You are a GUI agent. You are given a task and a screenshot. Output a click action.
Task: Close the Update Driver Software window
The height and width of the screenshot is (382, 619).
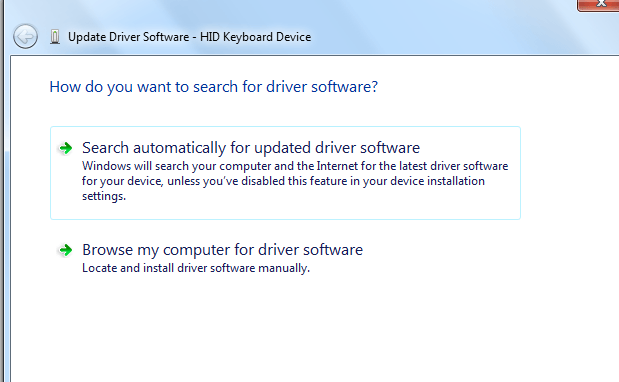coord(599,5)
